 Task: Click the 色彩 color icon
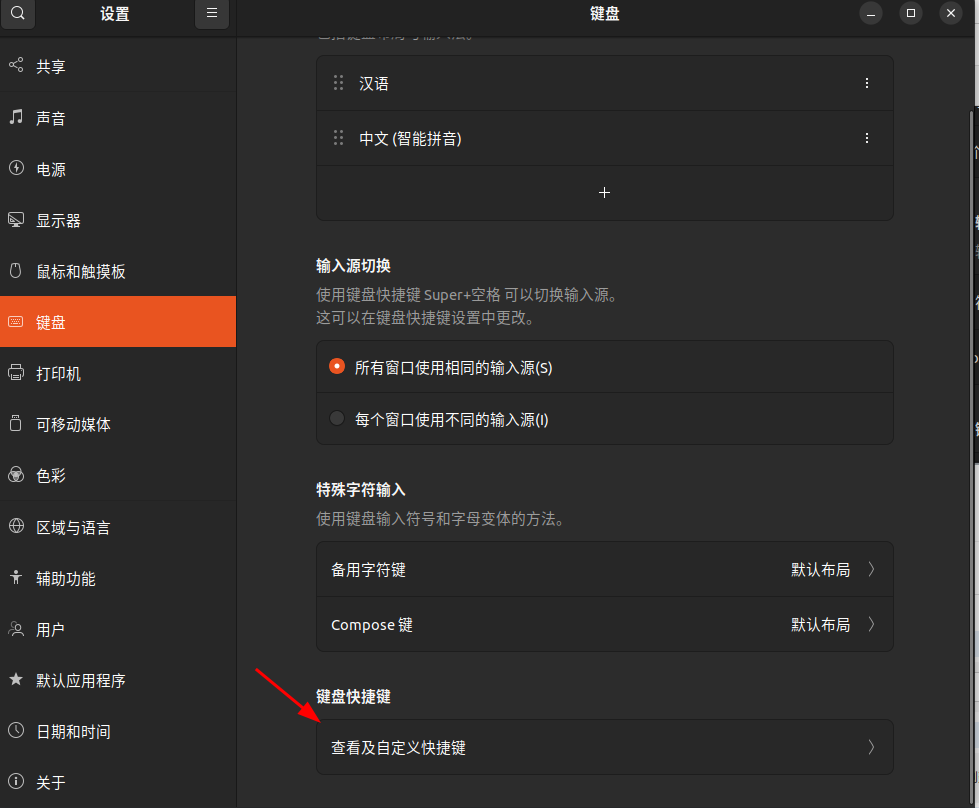pyautogui.click(x=16, y=475)
